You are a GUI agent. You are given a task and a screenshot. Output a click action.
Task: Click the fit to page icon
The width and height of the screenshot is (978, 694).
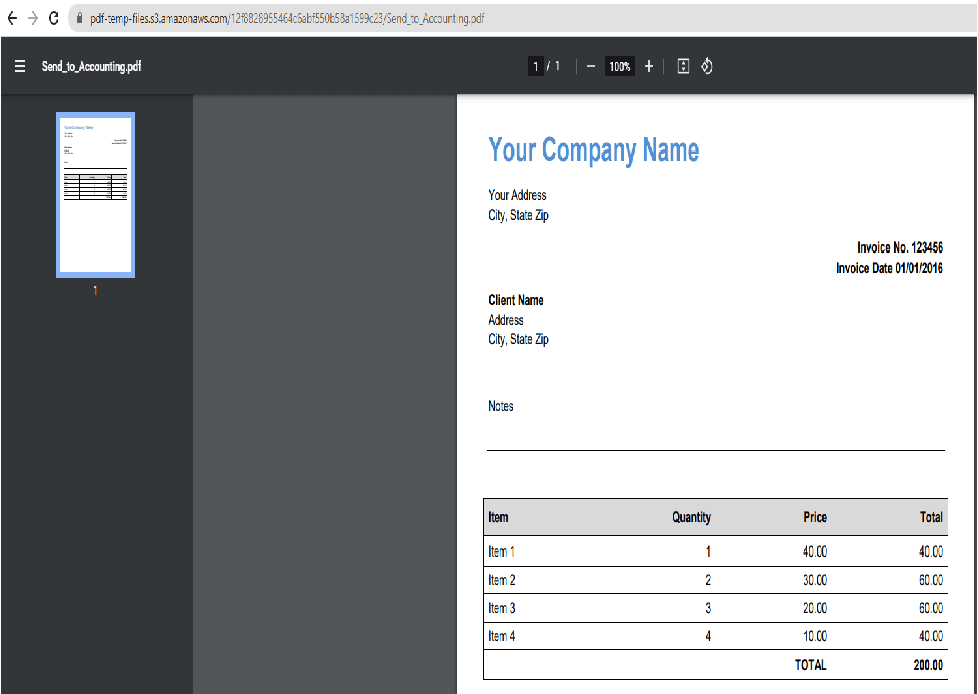click(x=683, y=66)
